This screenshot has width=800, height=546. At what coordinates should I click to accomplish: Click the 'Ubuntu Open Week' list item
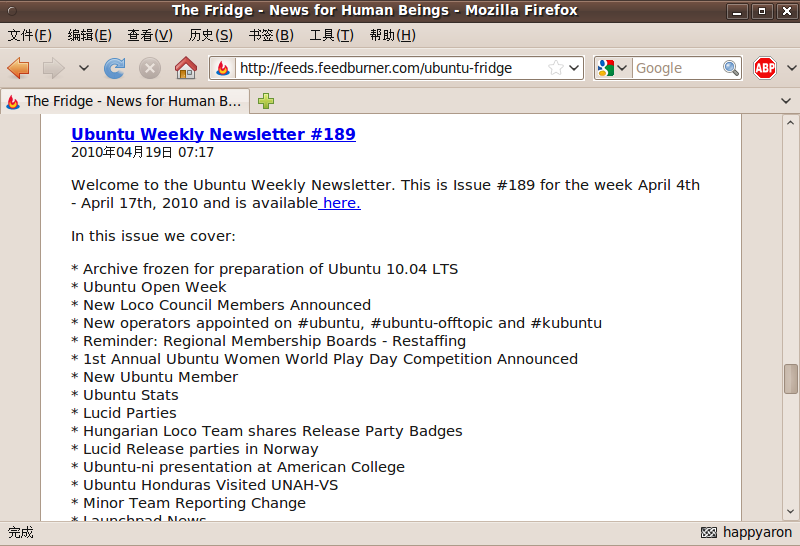click(x=155, y=287)
